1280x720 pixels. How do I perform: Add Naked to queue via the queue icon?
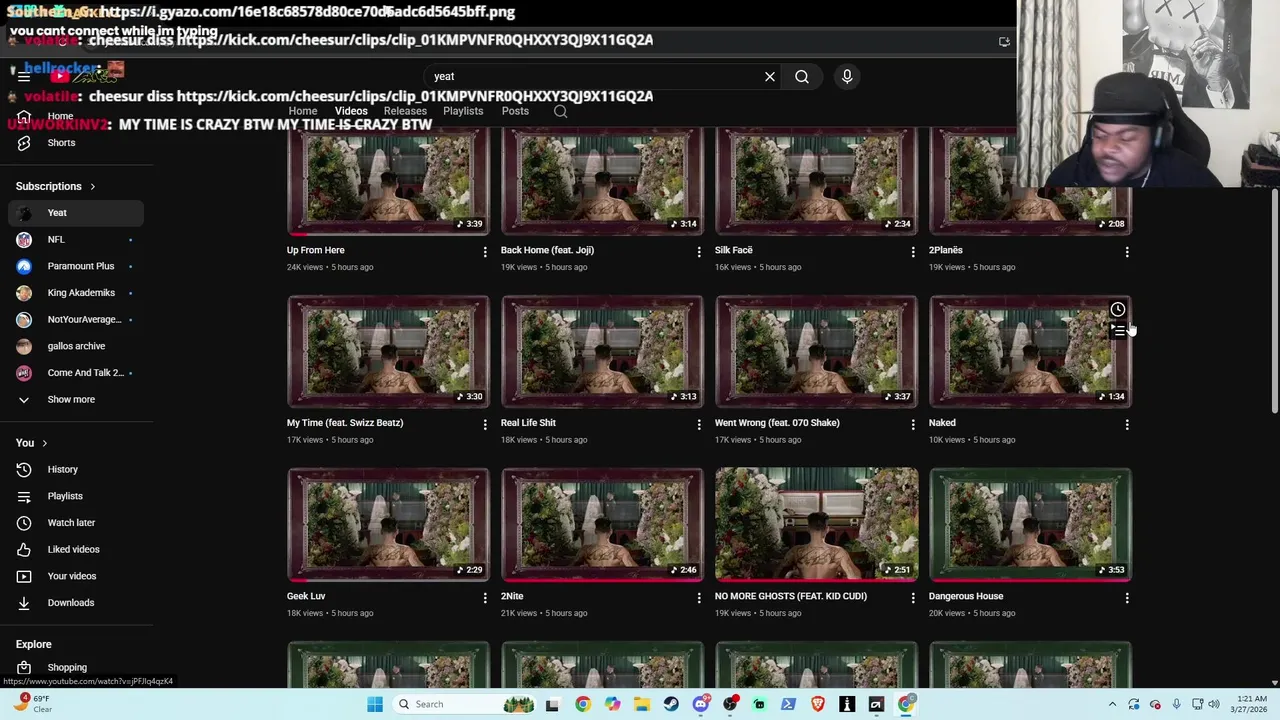pyautogui.click(x=1118, y=330)
